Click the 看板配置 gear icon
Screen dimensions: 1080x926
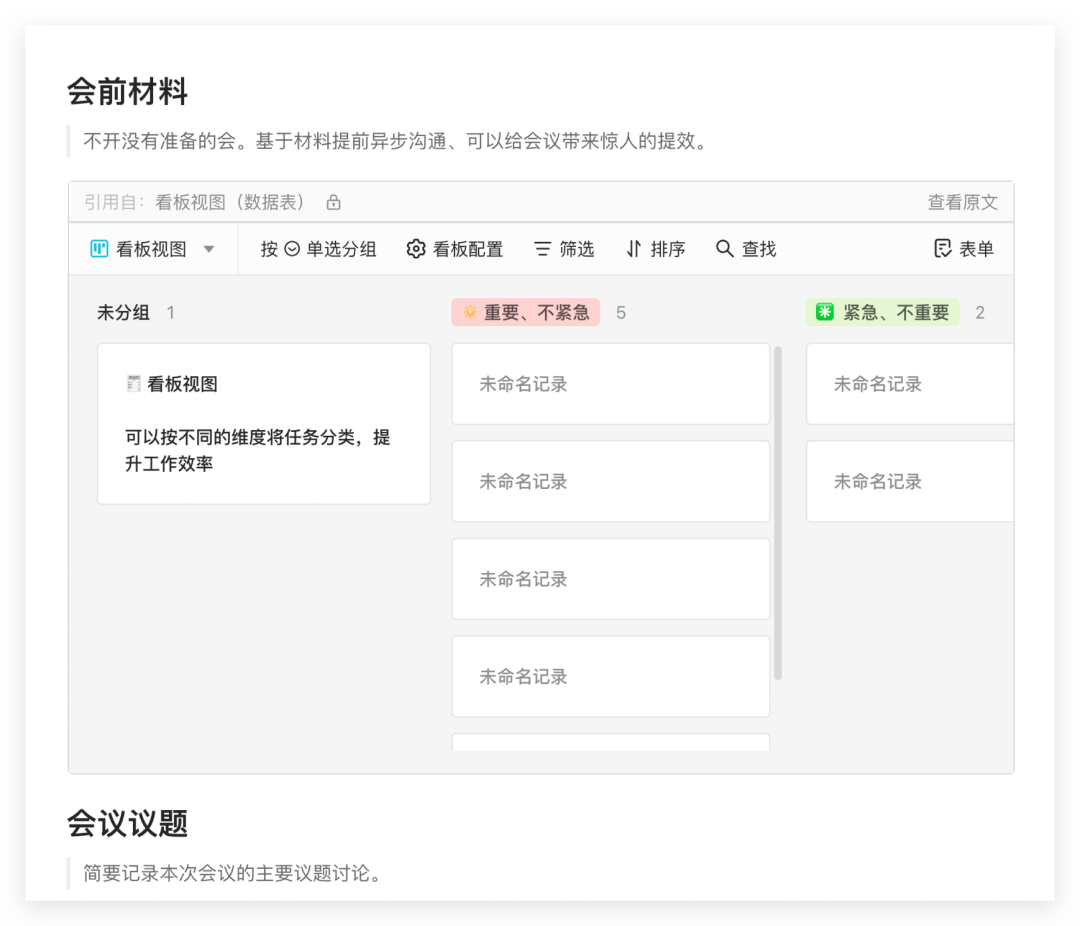pos(416,249)
